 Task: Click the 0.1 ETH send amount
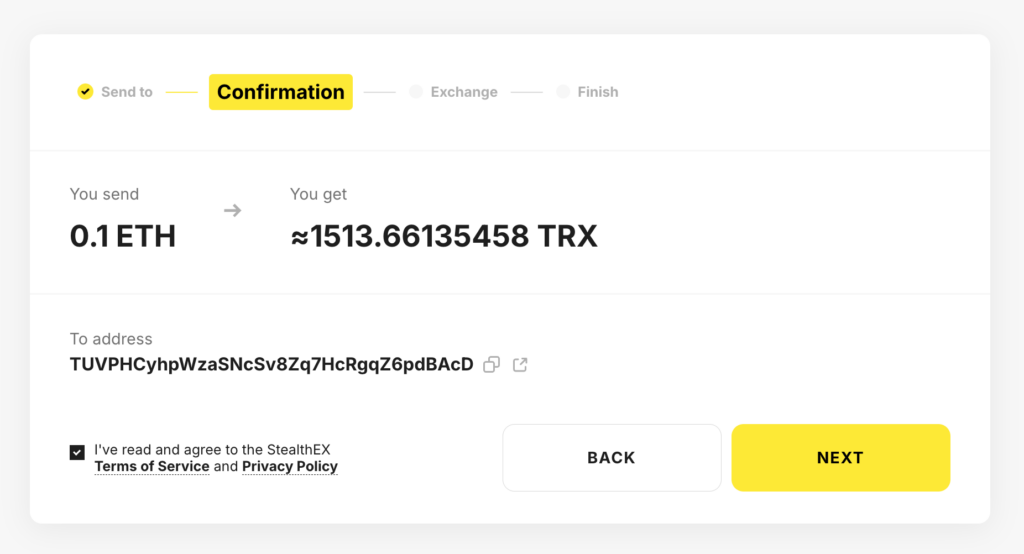coord(123,236)
